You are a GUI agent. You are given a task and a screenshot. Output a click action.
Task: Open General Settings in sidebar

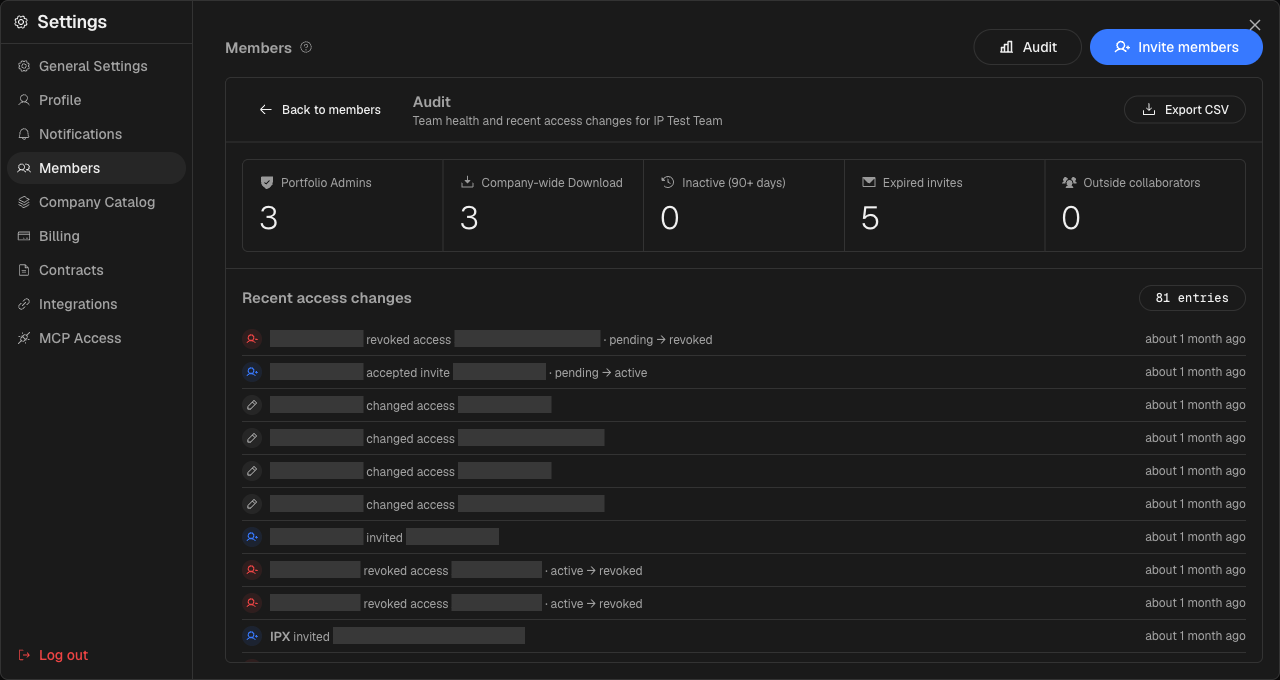click(x=96, y=66)
